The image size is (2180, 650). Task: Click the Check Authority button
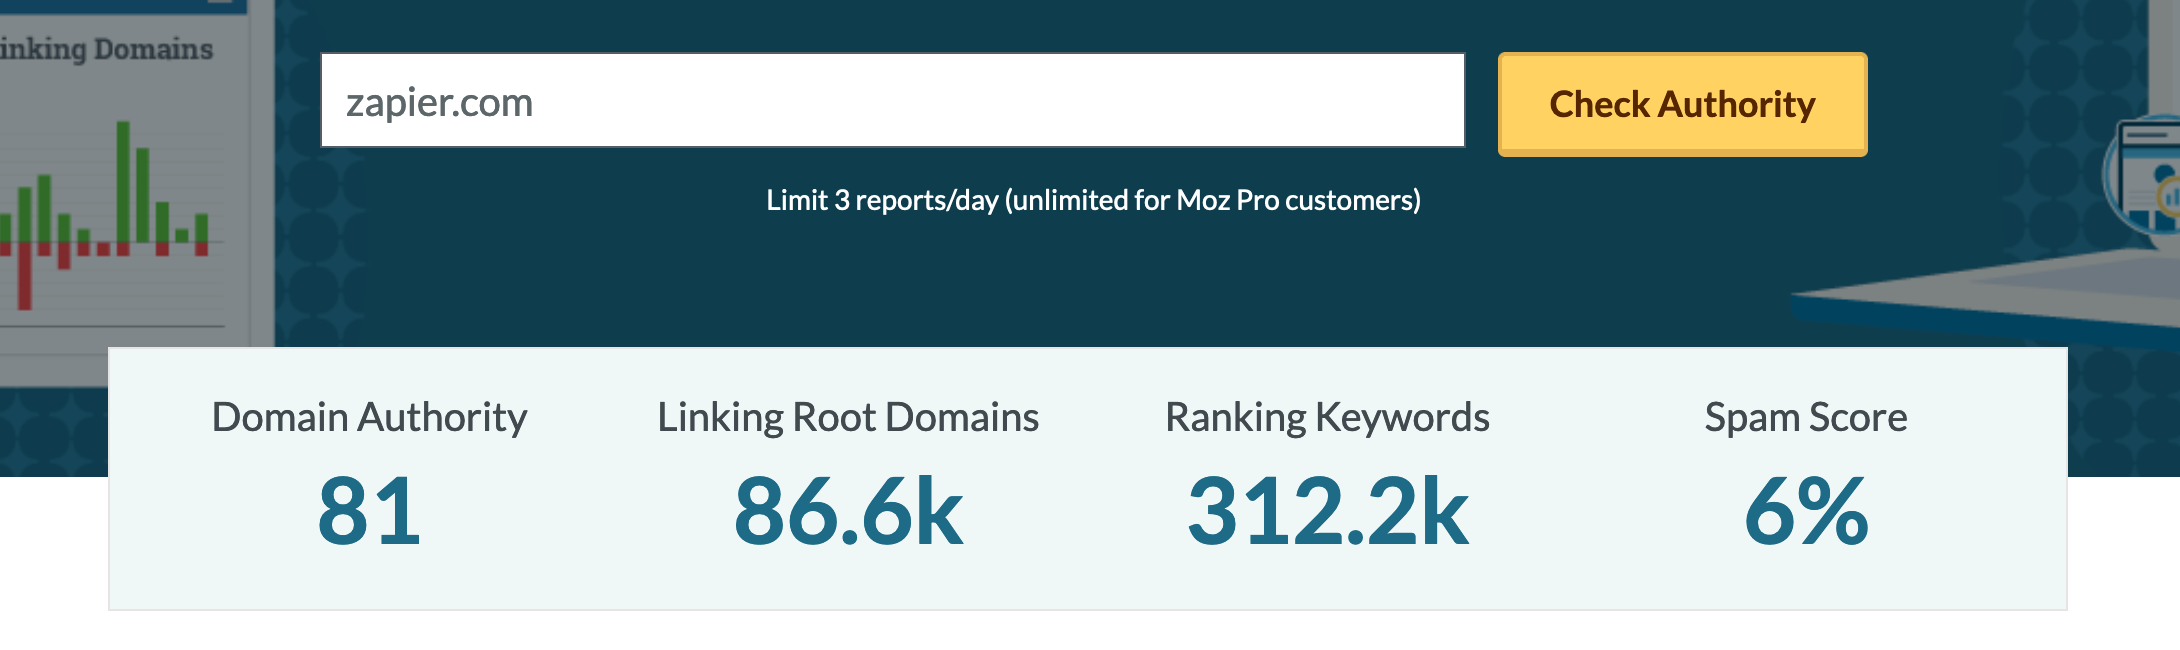[x=1682, y=104]
